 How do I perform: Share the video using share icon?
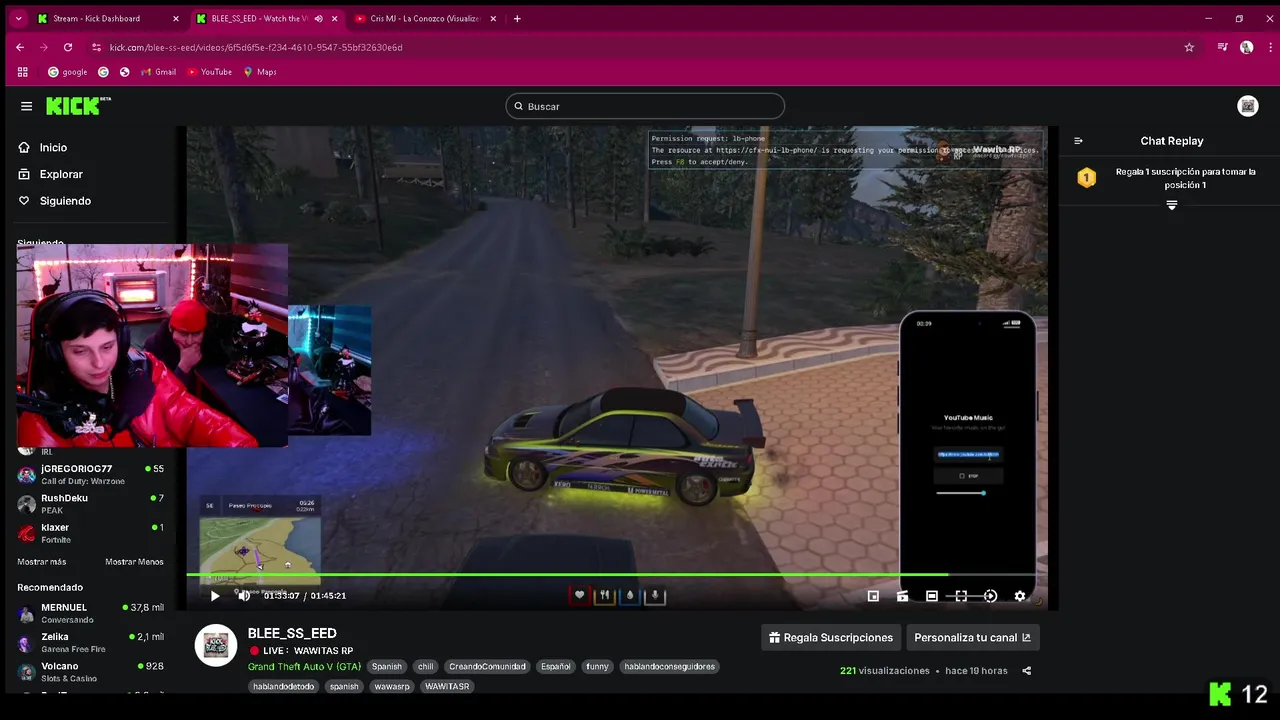coord(1026,671)
